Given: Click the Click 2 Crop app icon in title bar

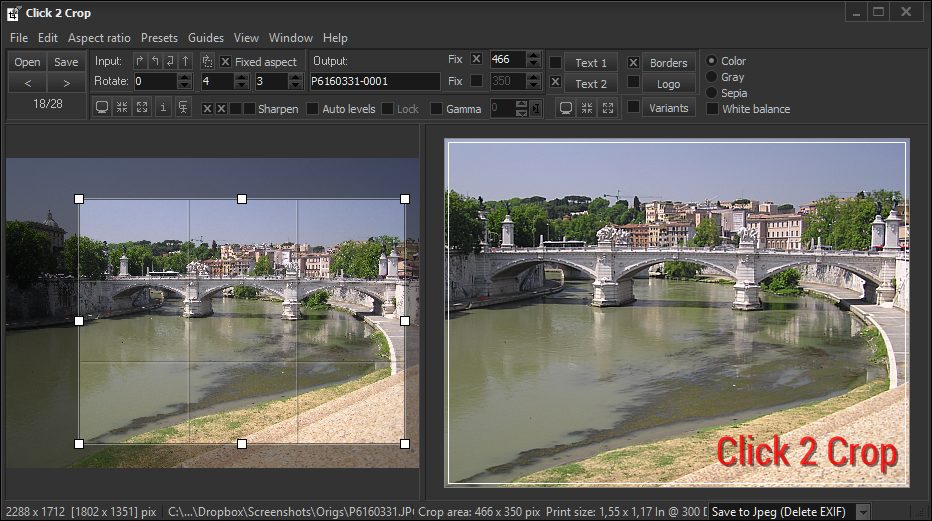Looking at the screenshot, I should pos(14,13).
